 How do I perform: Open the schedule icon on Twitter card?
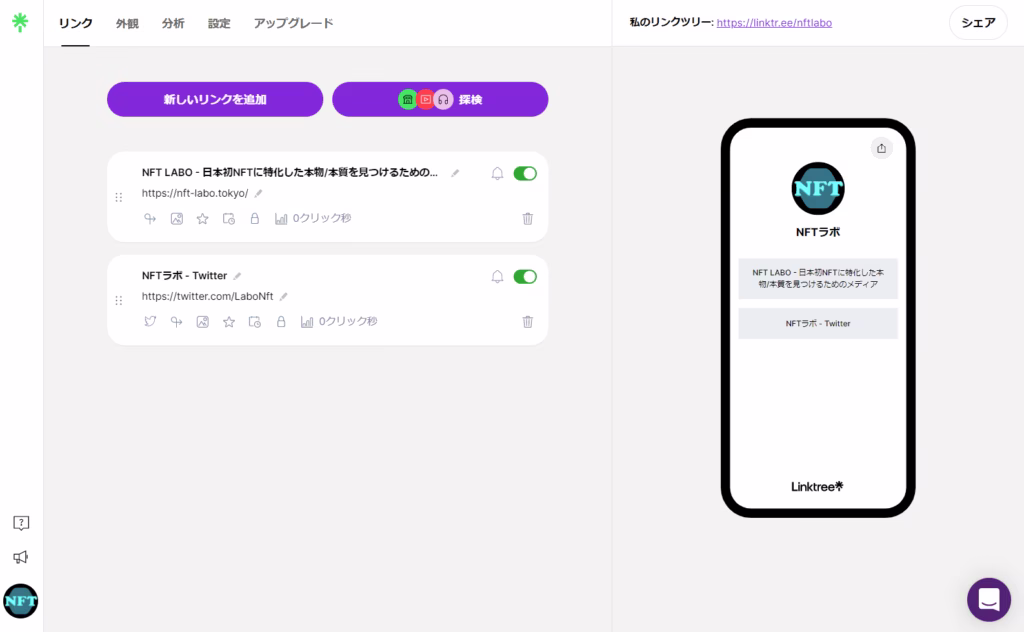[x=255, y=321]
